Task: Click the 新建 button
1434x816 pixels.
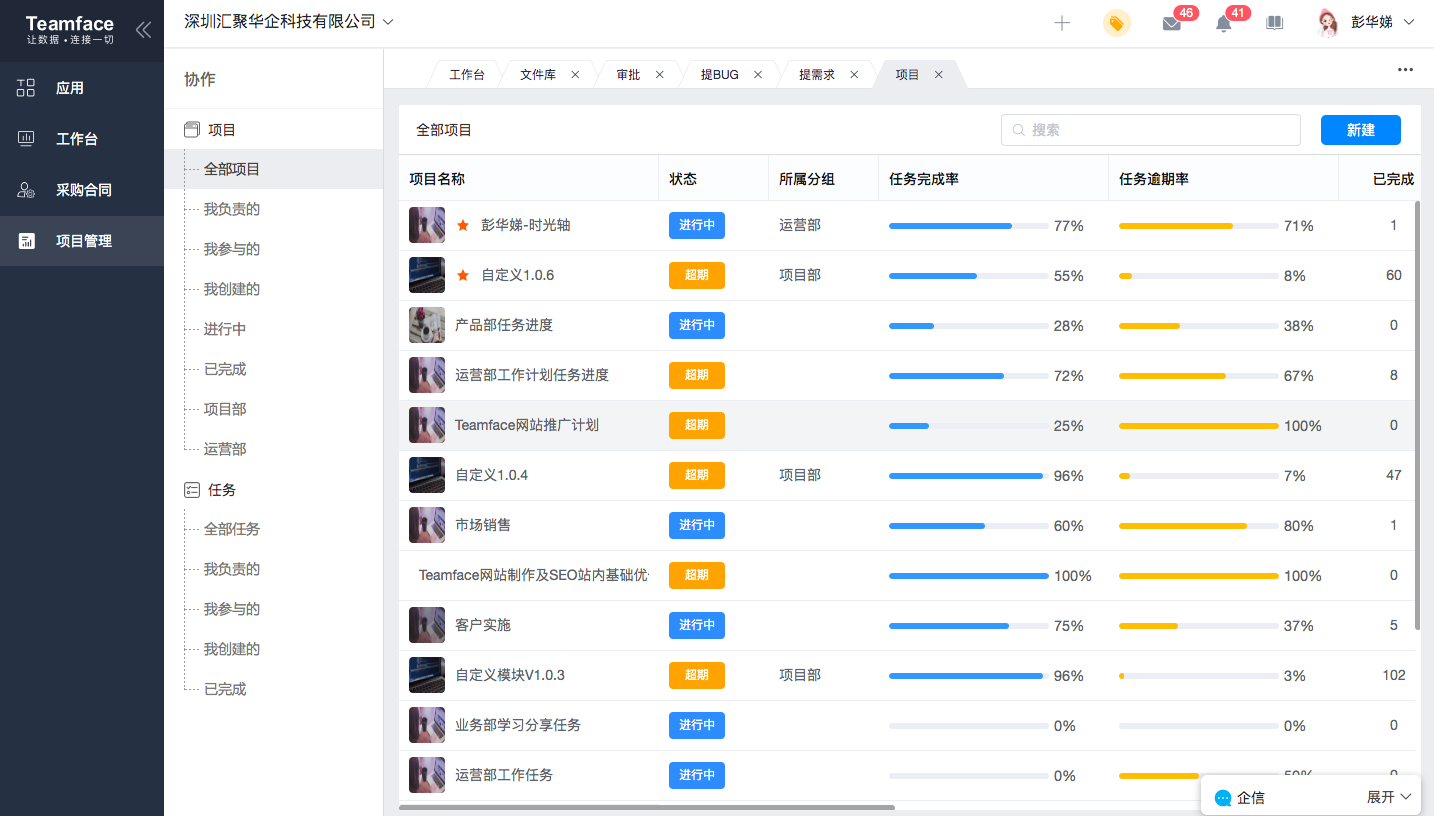Action: 1360,130
